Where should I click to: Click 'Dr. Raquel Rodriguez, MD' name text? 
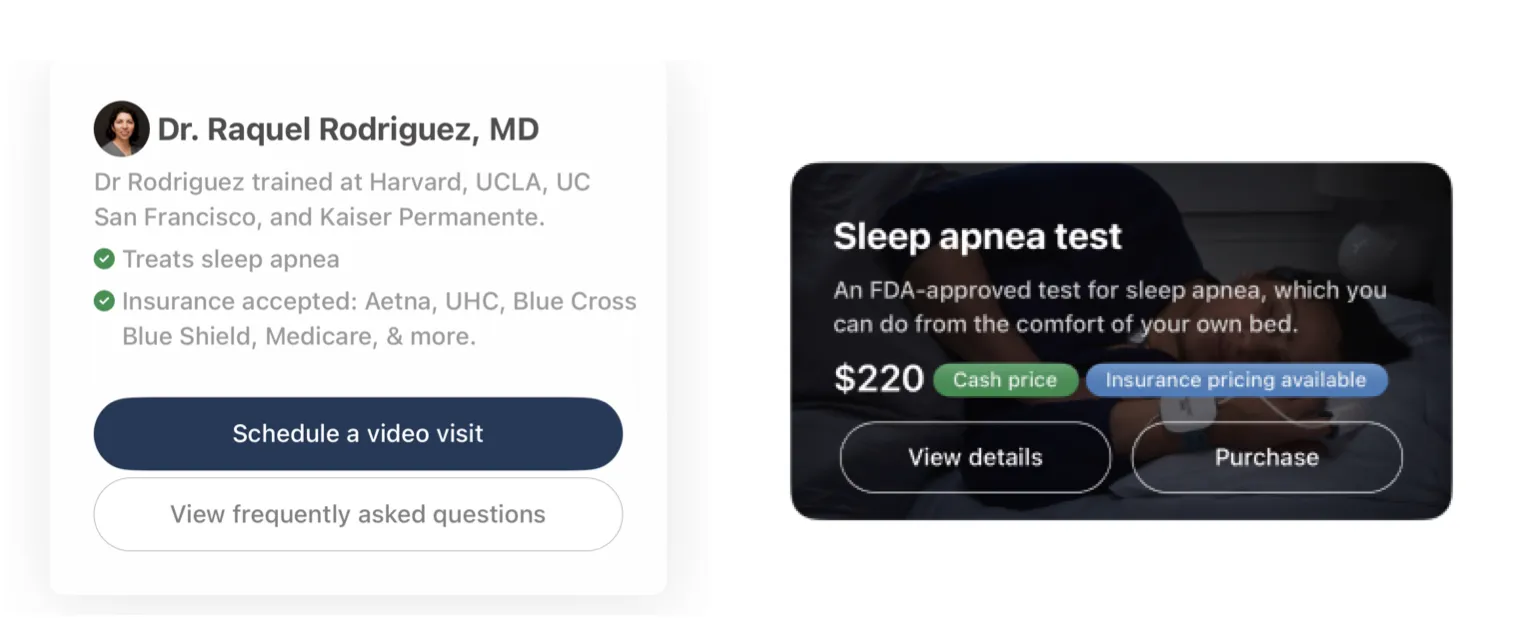tap(348, 128)
